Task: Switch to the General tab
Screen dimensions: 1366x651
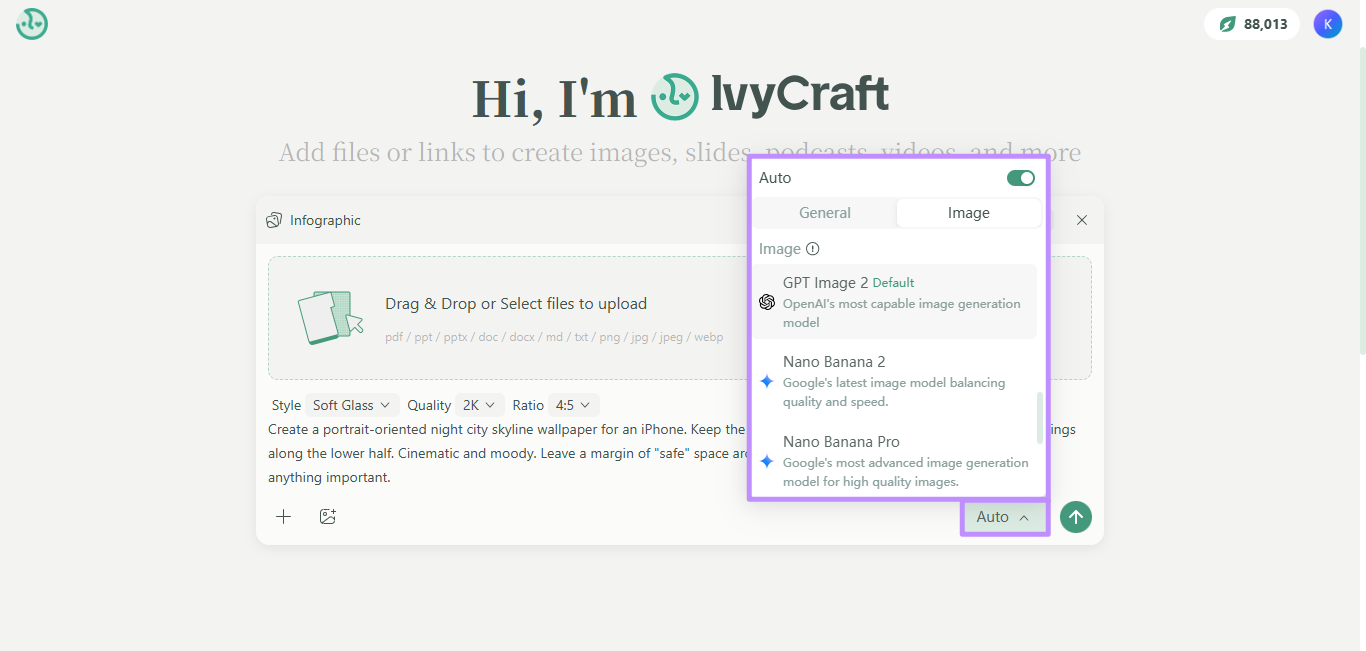Action: [x=825, y=213]
